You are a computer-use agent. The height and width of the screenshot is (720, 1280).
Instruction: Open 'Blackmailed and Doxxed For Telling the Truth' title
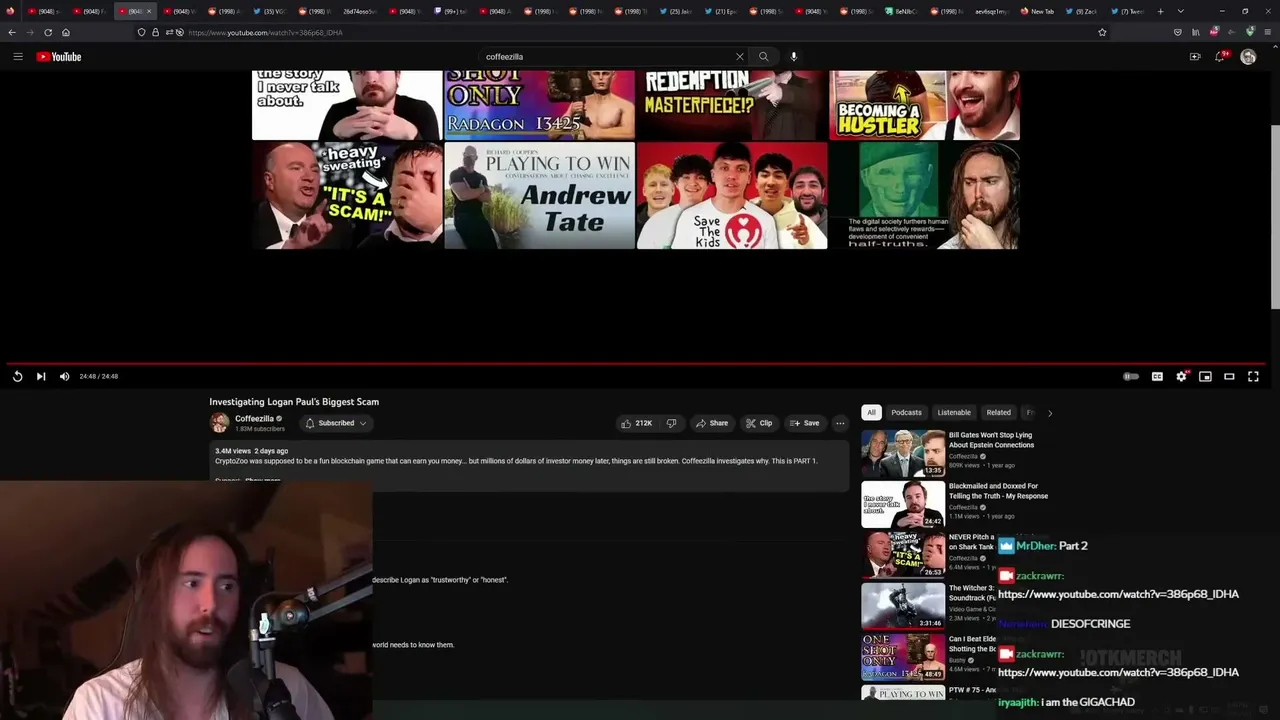[x=998, y=491]
